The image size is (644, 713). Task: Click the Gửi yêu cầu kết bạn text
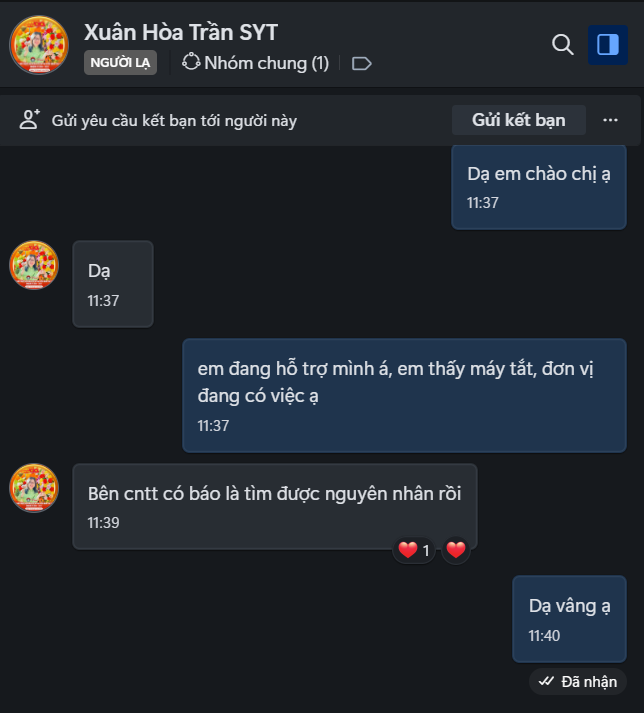click(174, 121)
